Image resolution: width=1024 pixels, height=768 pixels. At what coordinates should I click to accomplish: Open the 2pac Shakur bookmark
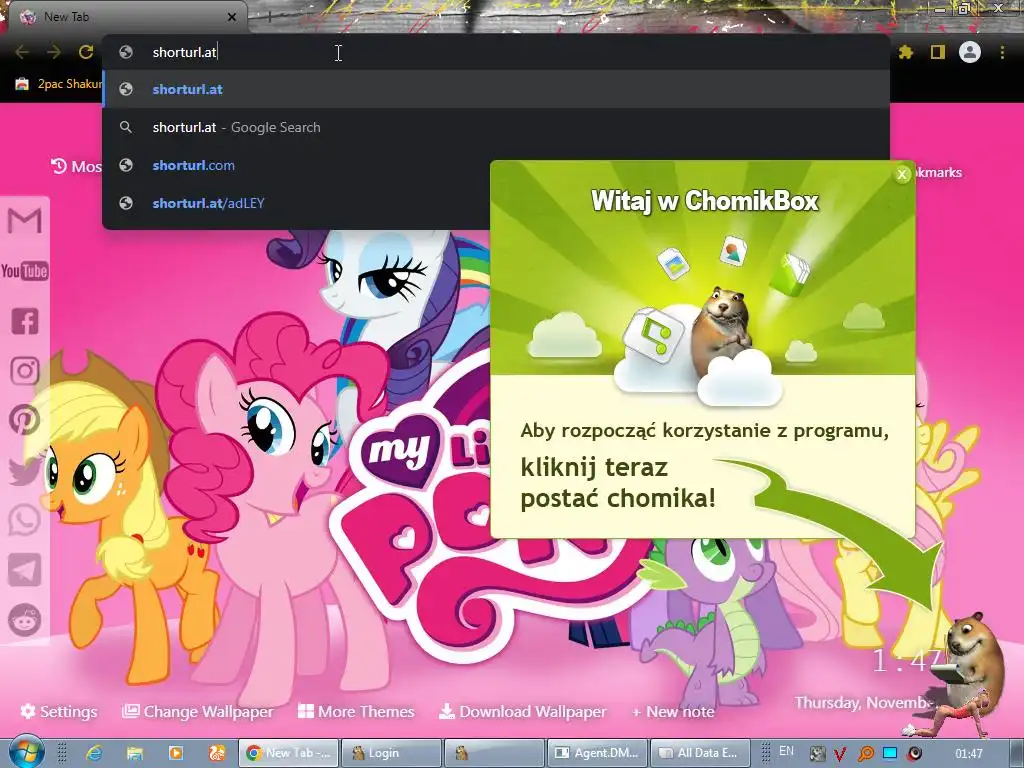(59, 84)
